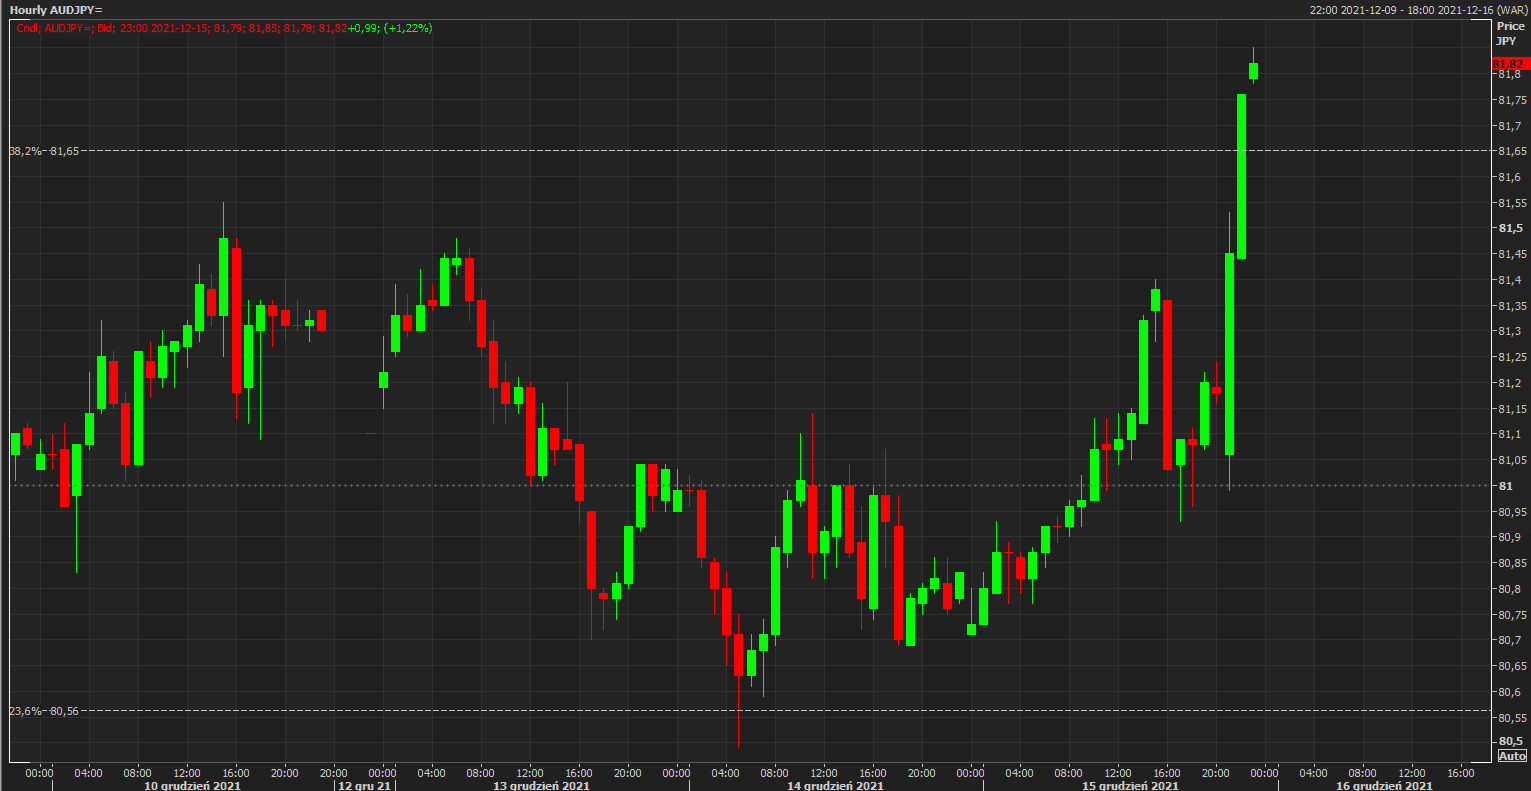Click the bold 81 price axis label
1531x791 pixels.
point(1505,486)
